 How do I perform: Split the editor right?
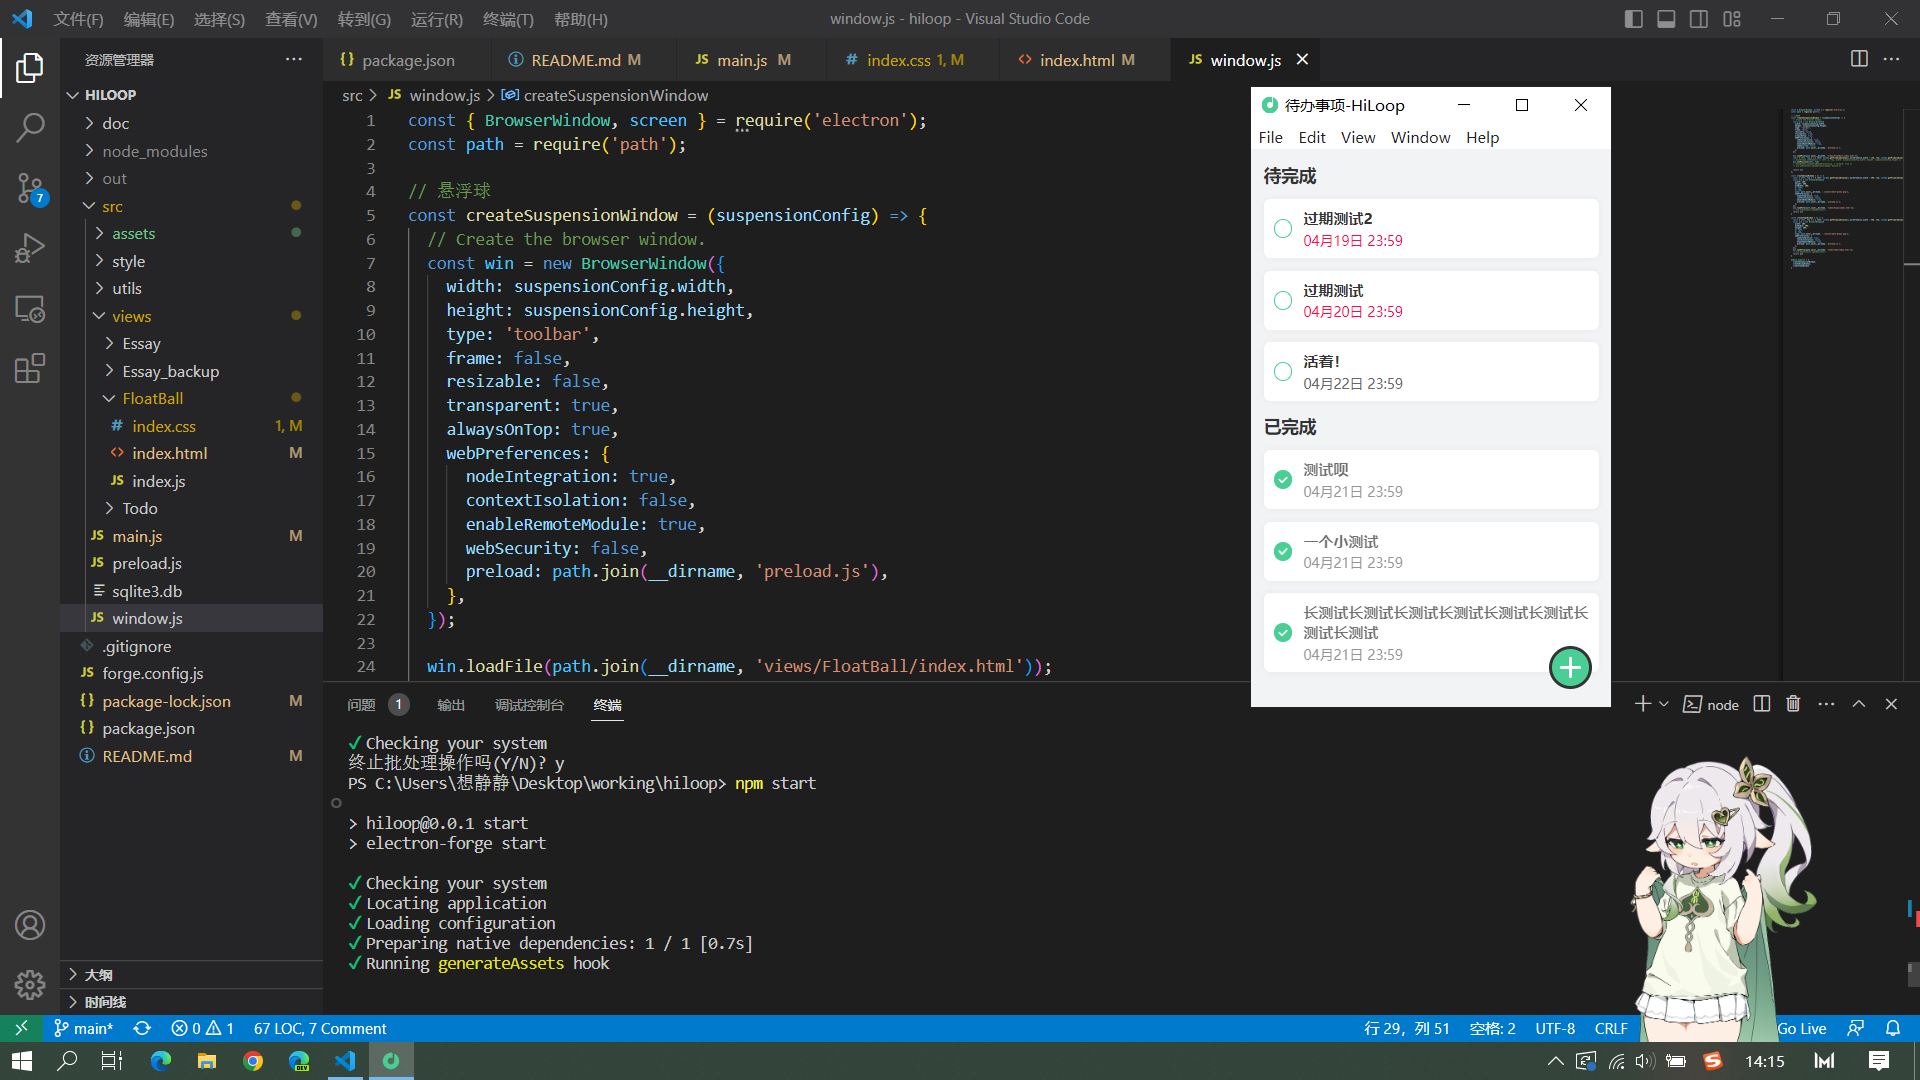pyautogui.click(x=1859, y=59)
